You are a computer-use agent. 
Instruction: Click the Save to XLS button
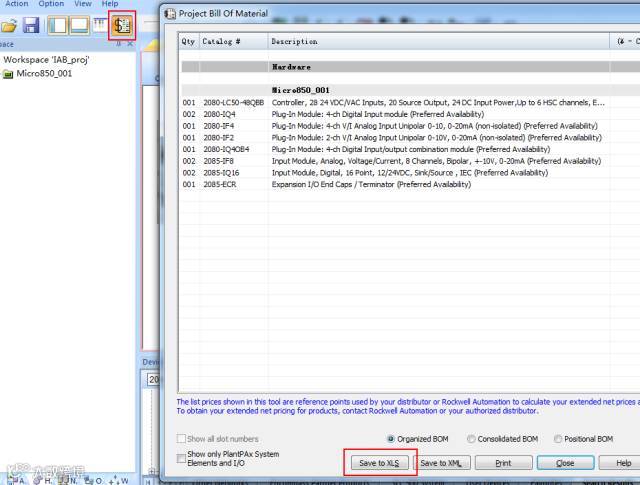pyautogui.click(x=380, y=463)
